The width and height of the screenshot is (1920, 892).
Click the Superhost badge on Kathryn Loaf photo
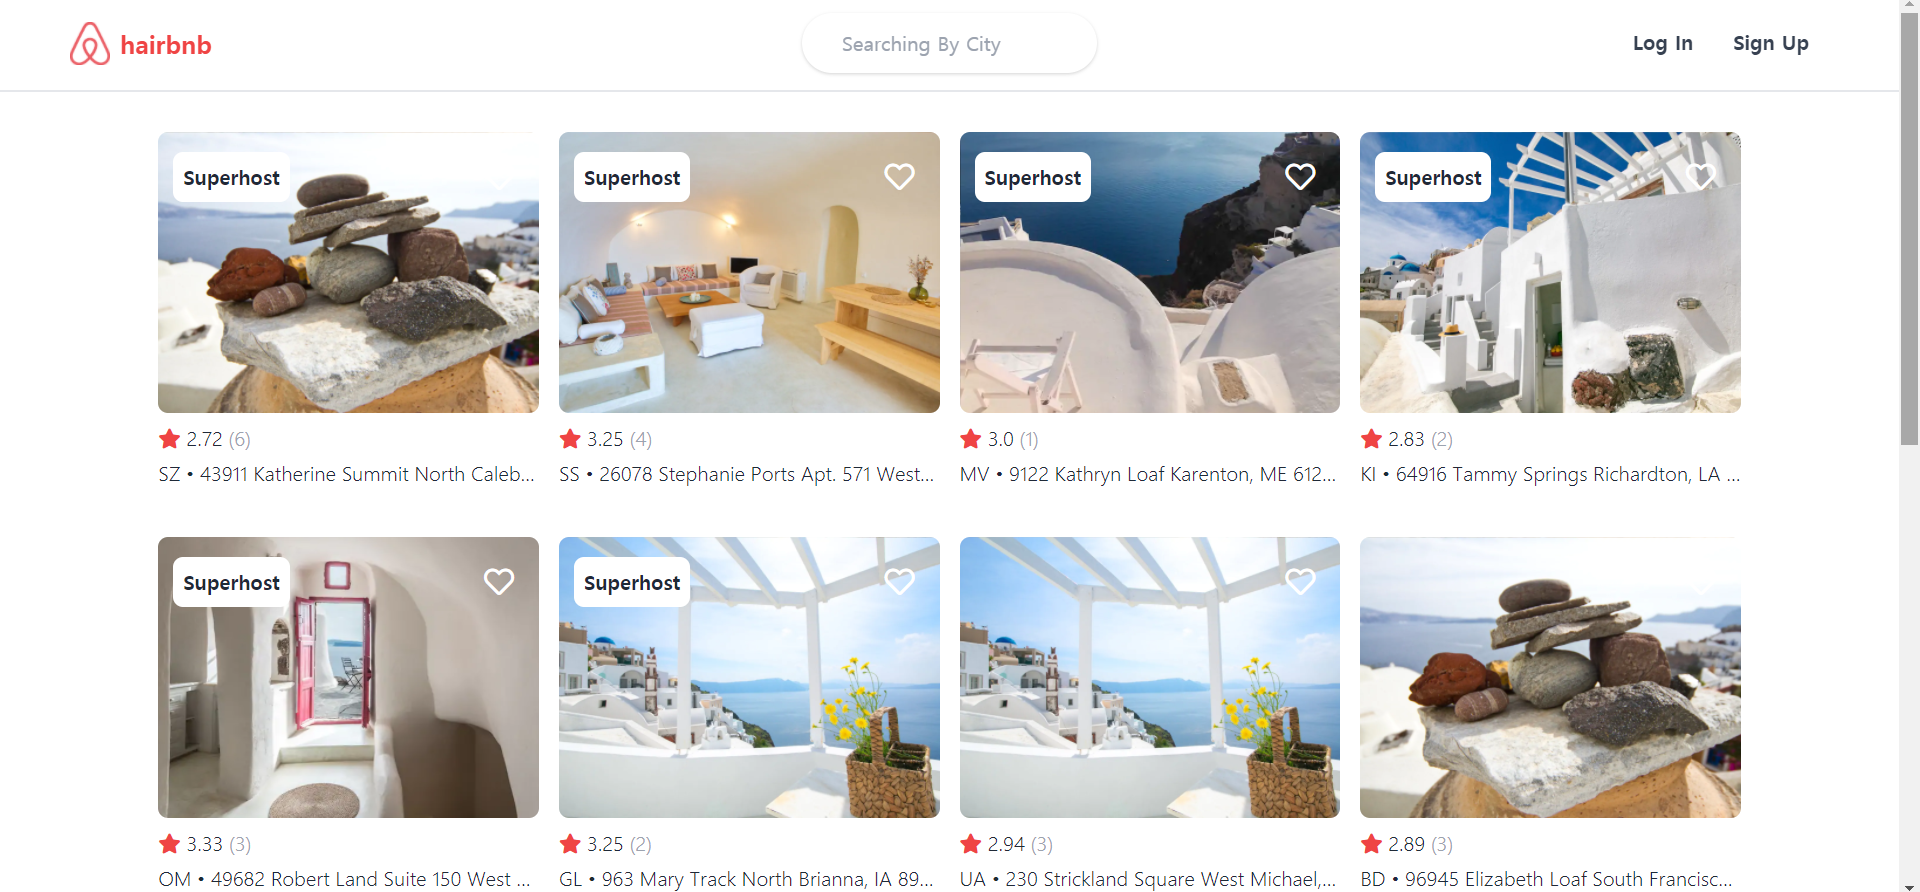pyautogui.click(x=1032, y=178)
